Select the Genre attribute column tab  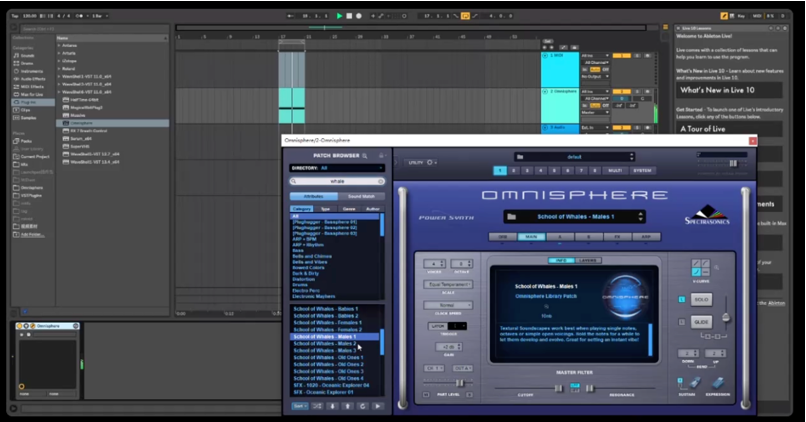click(x=349, y=209)
